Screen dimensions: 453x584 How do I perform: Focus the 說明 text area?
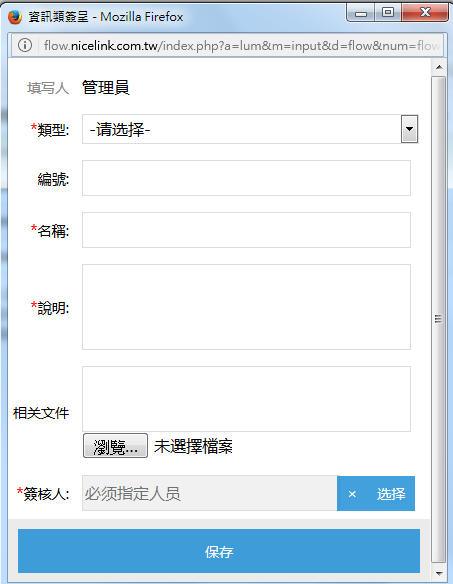246,307
